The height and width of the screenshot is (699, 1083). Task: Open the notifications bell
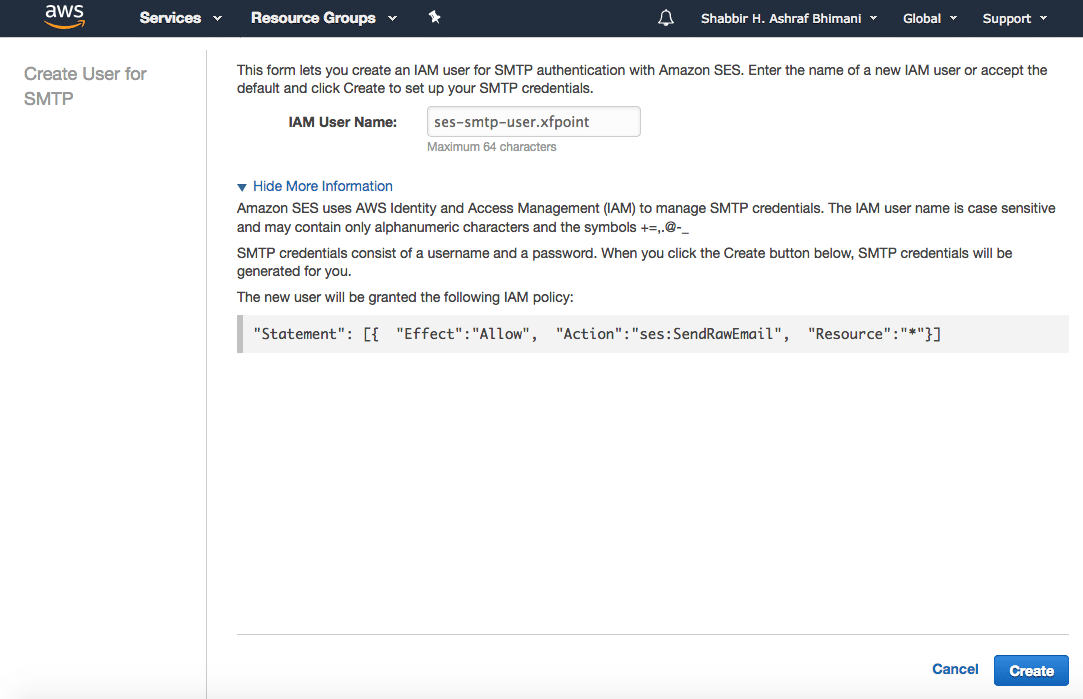point(666,18)
